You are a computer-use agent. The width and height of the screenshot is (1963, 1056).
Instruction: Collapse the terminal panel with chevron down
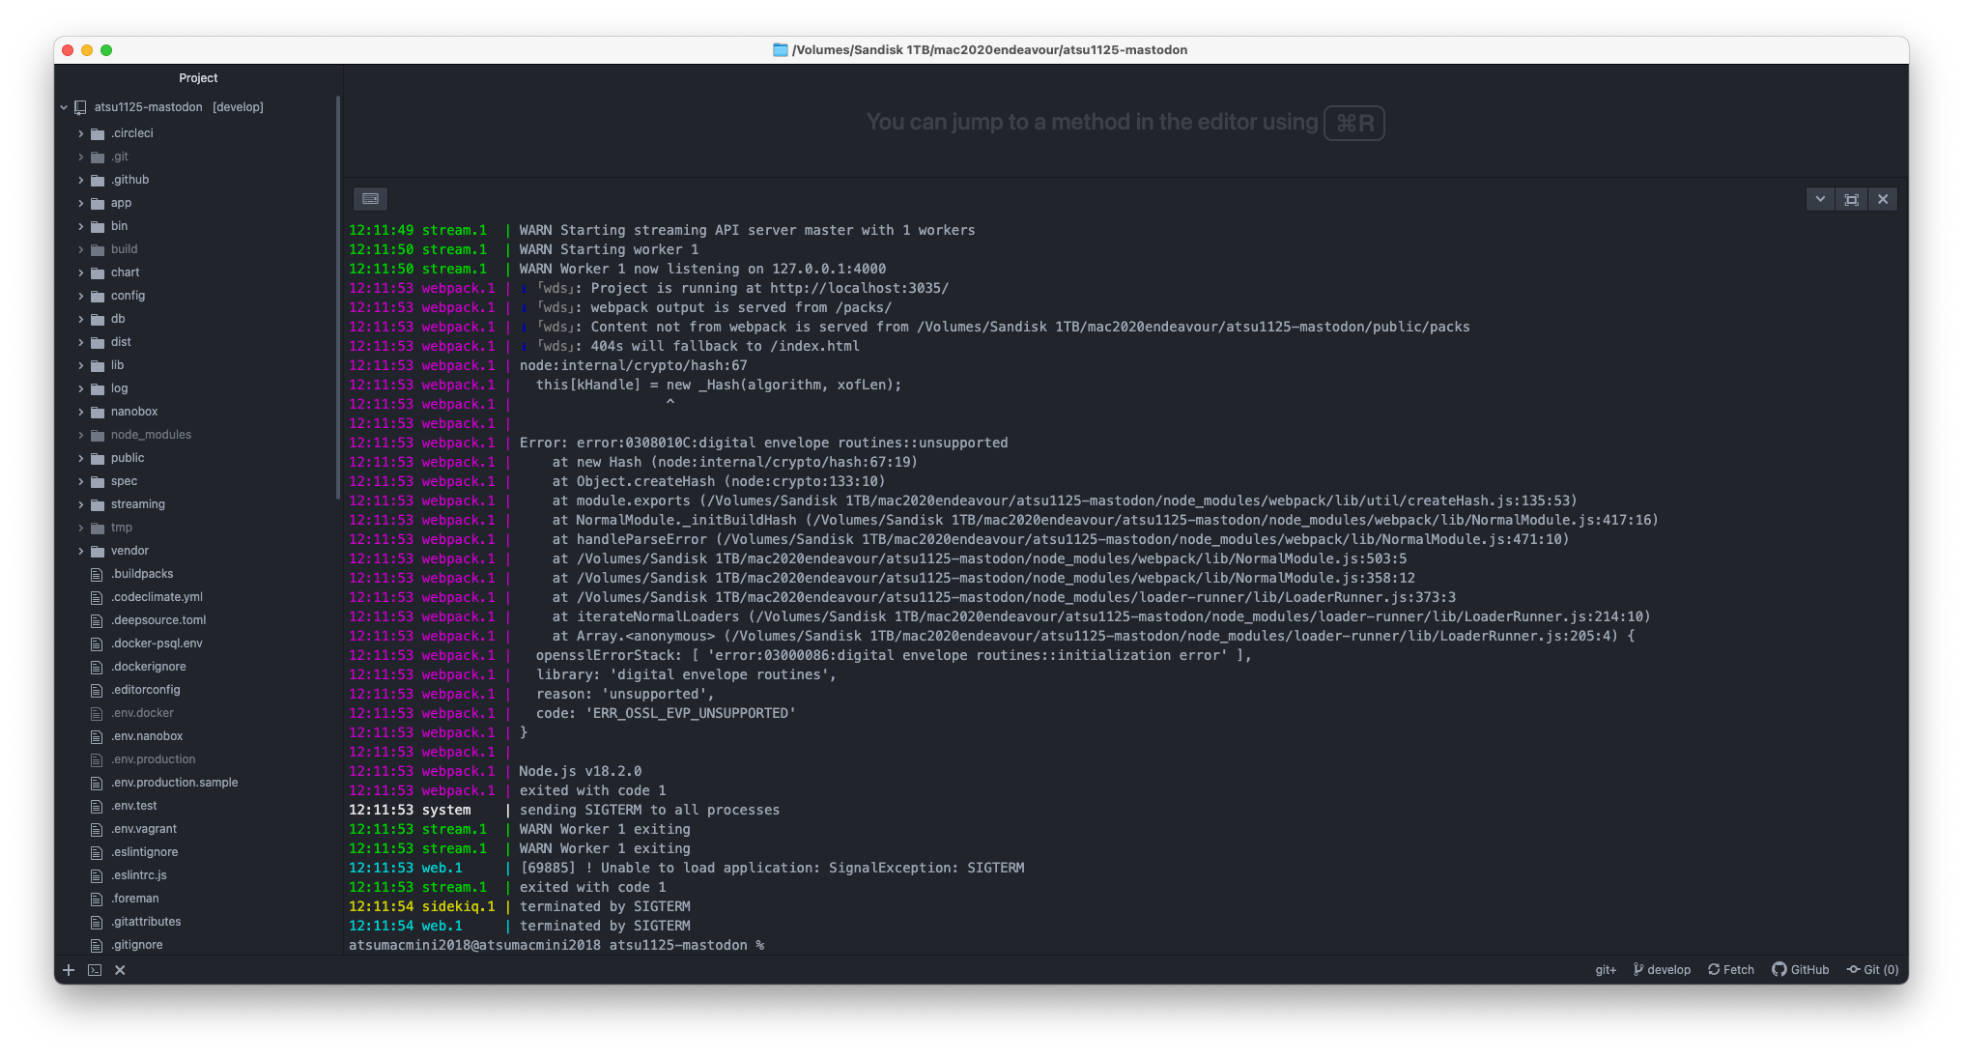(x=1820, y=199)
